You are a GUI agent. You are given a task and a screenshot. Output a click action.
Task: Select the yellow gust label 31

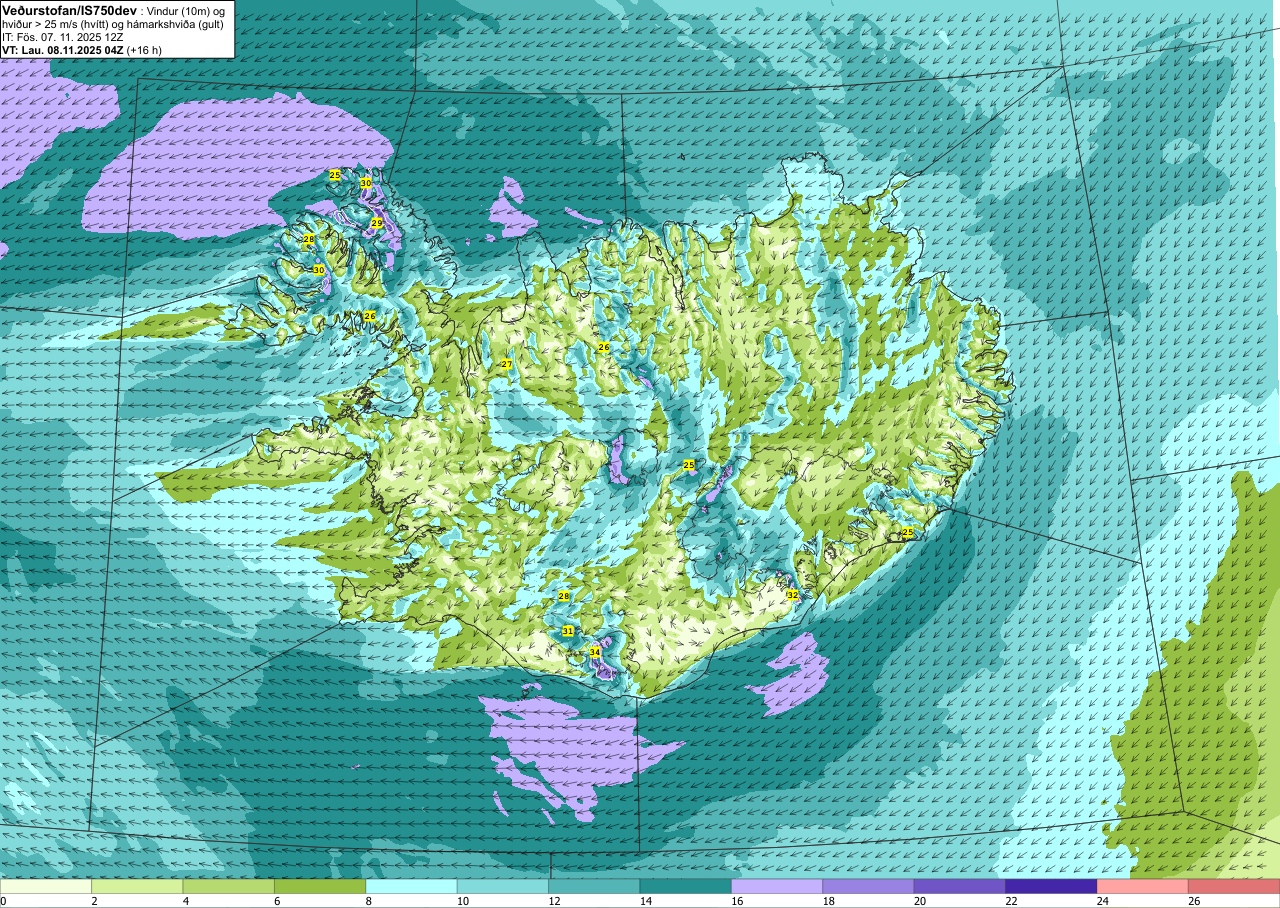pyautogui.click(x=568, y=631)
